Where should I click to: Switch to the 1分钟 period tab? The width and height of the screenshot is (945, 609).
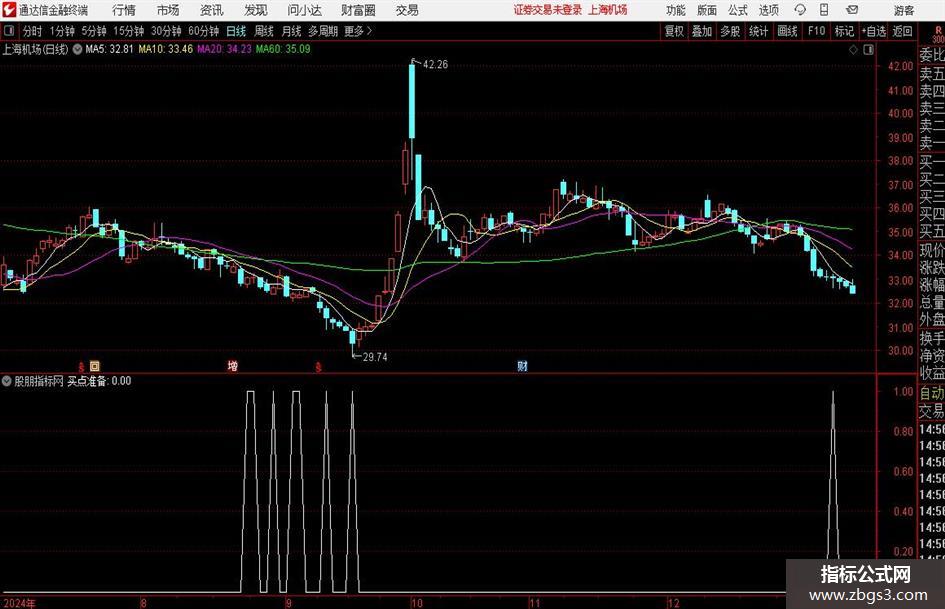[x=61, y=31]
